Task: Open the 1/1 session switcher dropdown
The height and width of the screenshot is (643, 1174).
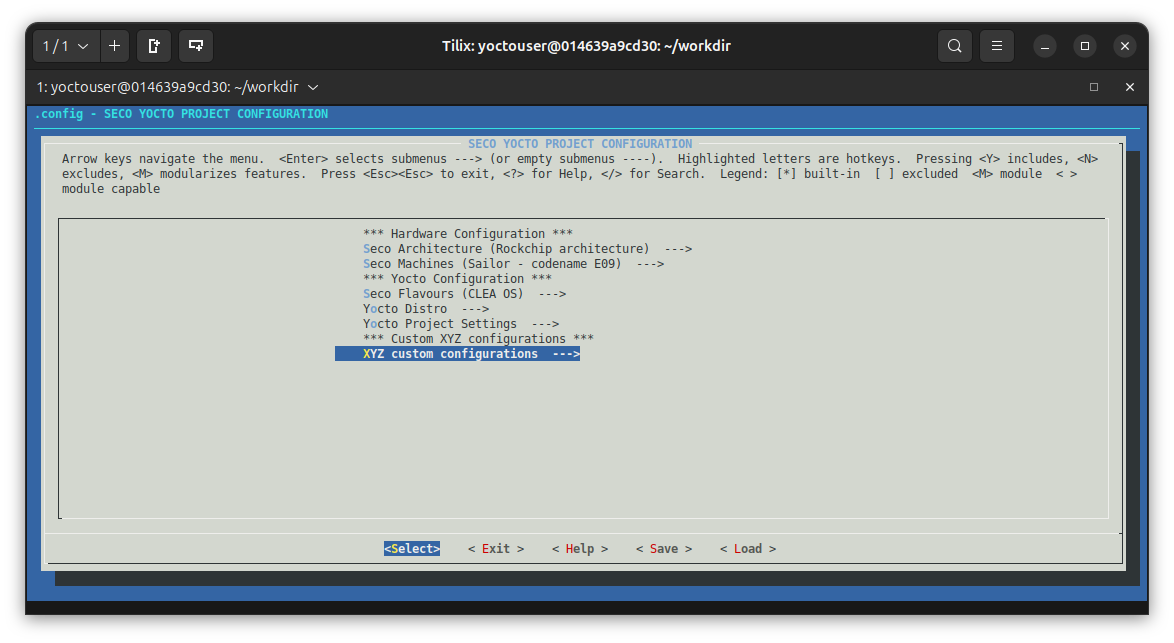Action: point(65,45)
